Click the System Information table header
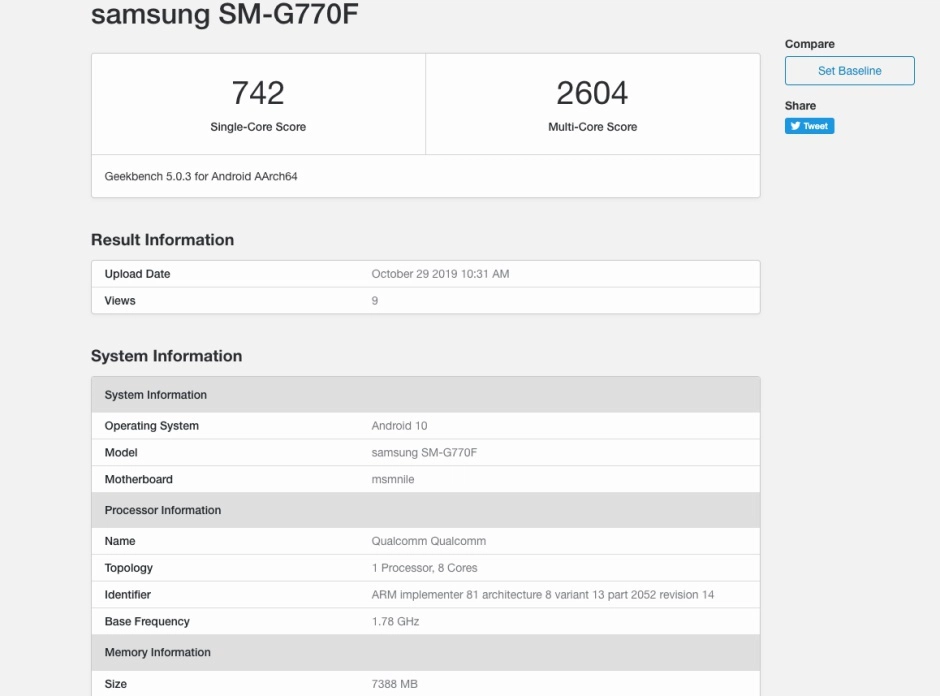 156,395
